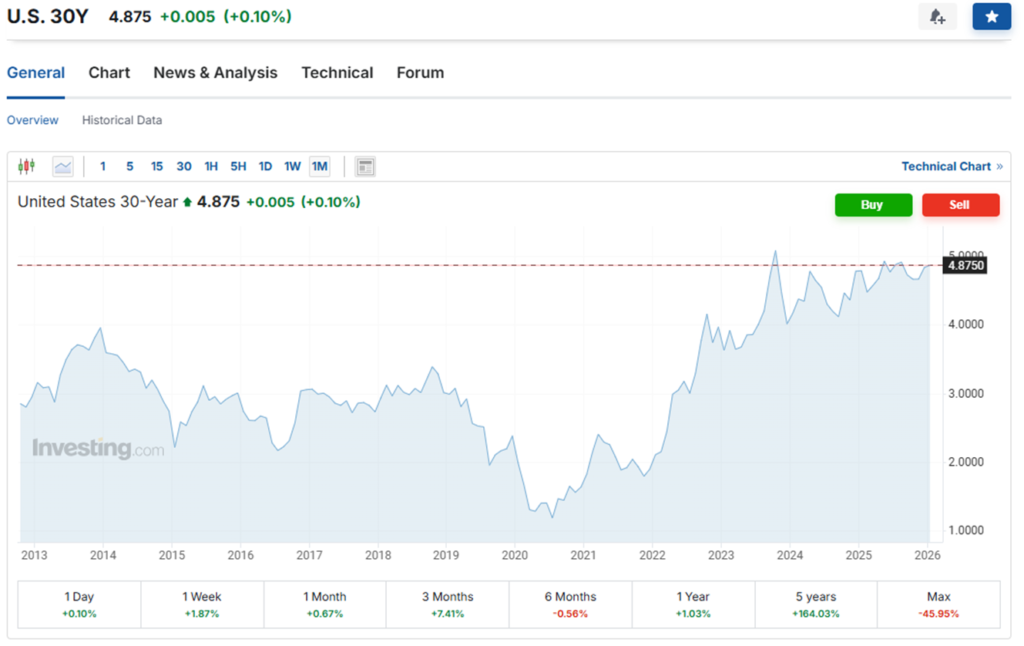Viewport: 1024px width, 646px height.
Task: Switch to the Technical tab
Action: 337,73
